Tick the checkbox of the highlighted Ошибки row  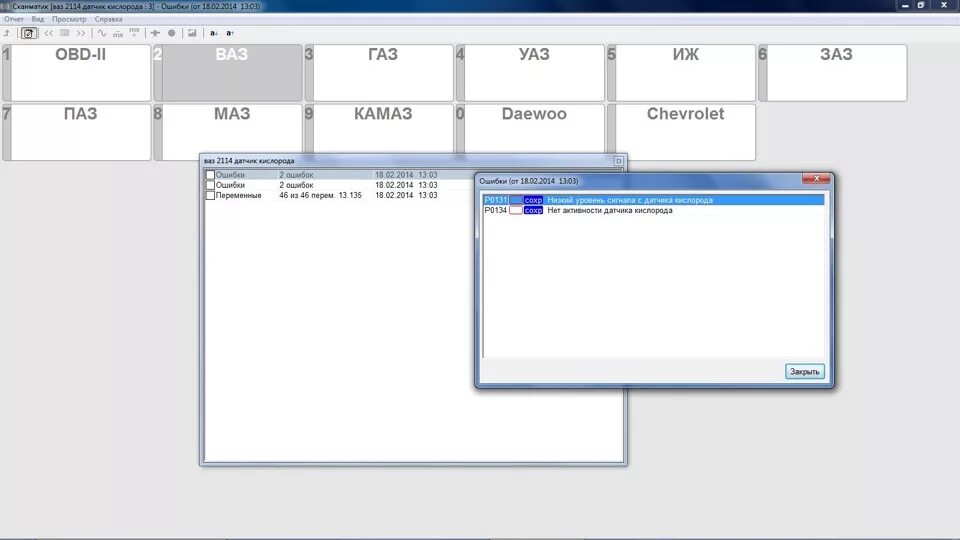tap(210, 175)
